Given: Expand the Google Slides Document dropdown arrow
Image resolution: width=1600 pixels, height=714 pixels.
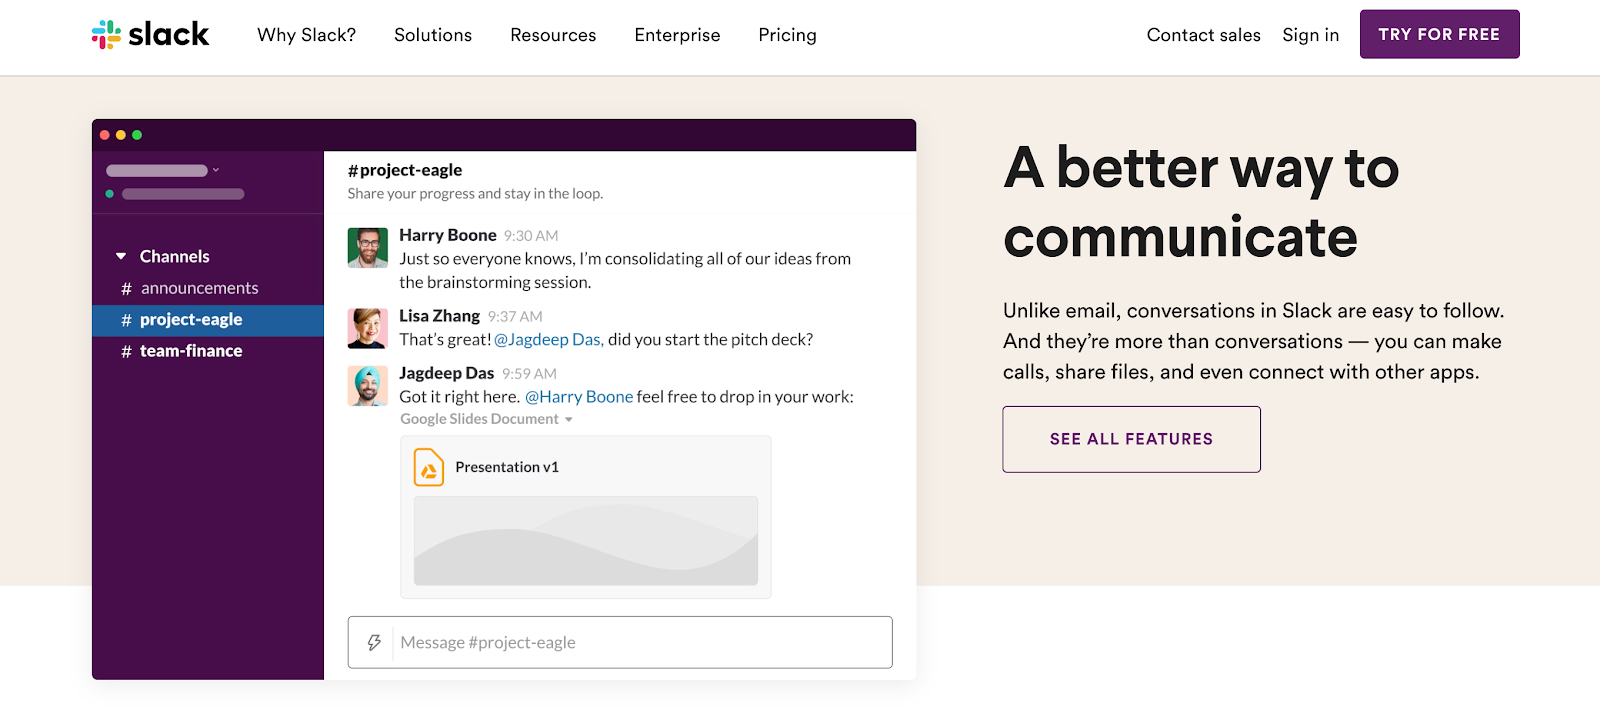Looking at the screenshot, I should pos(569,420).
